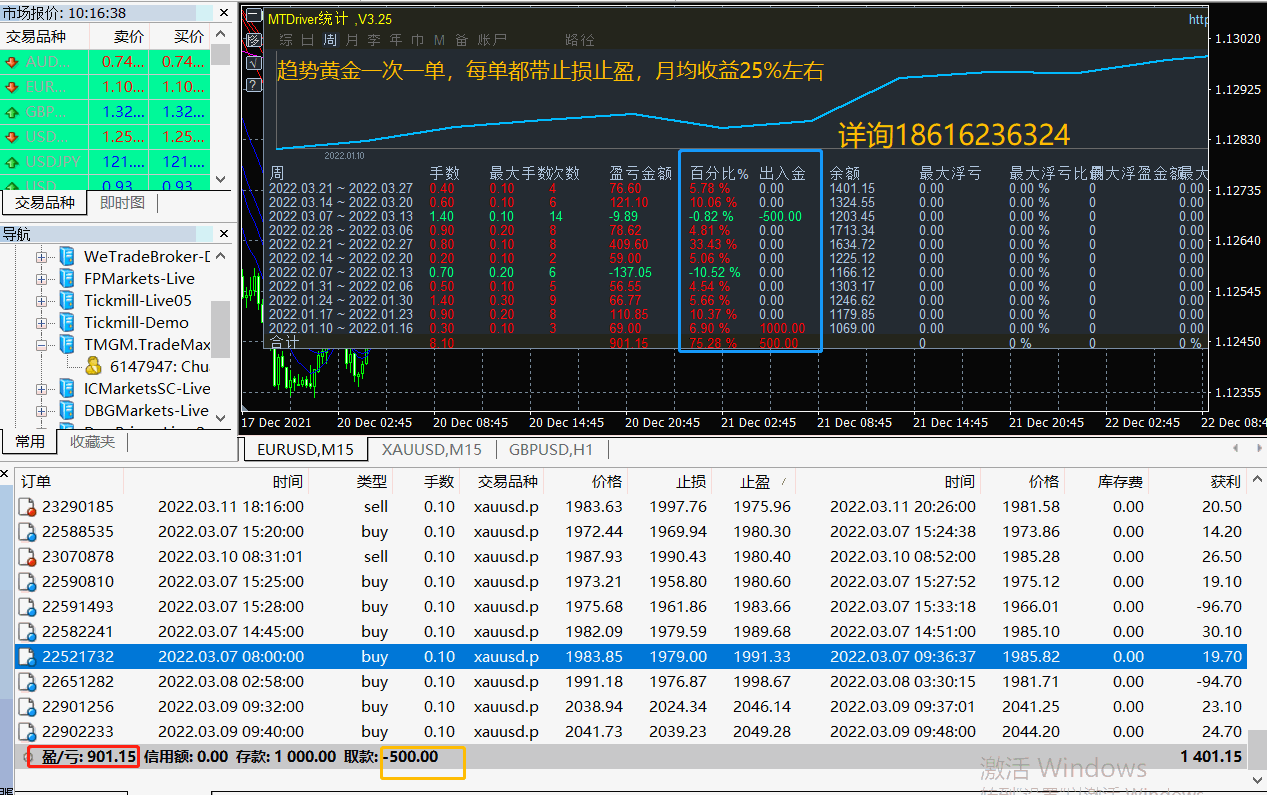This screenshot has width=1267, height=795.
Task: Click the FPMarkets-Live server icon
Action: tap(67, 278)
